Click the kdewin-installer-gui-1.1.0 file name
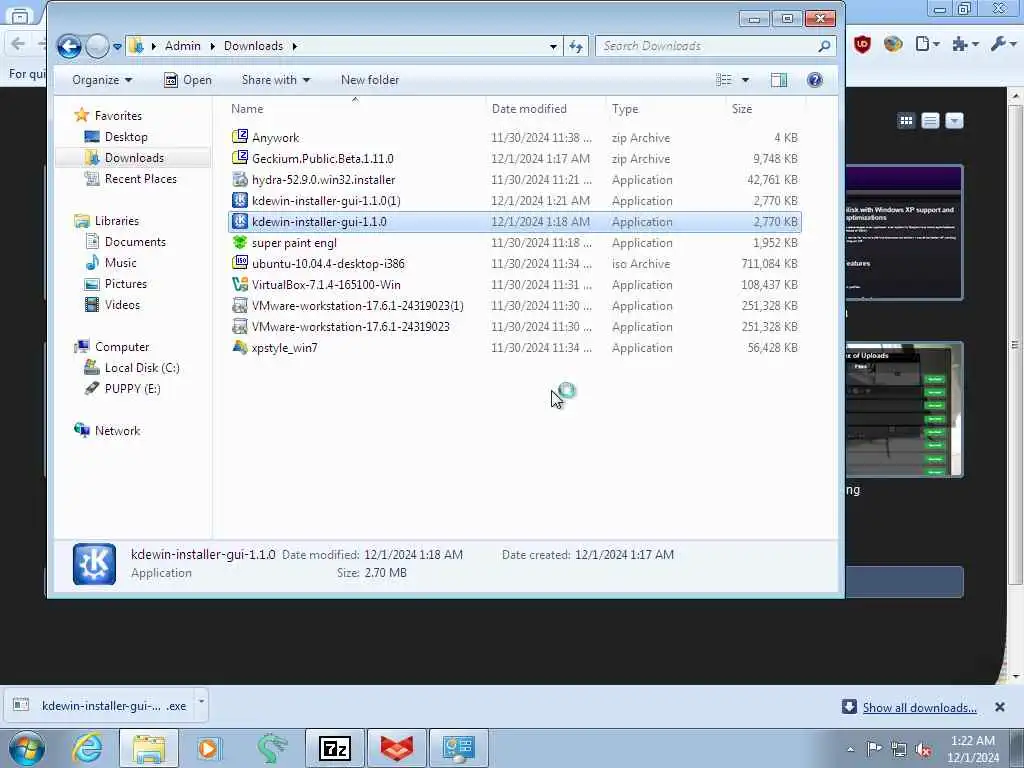This screenshot has width=1024, height=768. coord(319,221)
